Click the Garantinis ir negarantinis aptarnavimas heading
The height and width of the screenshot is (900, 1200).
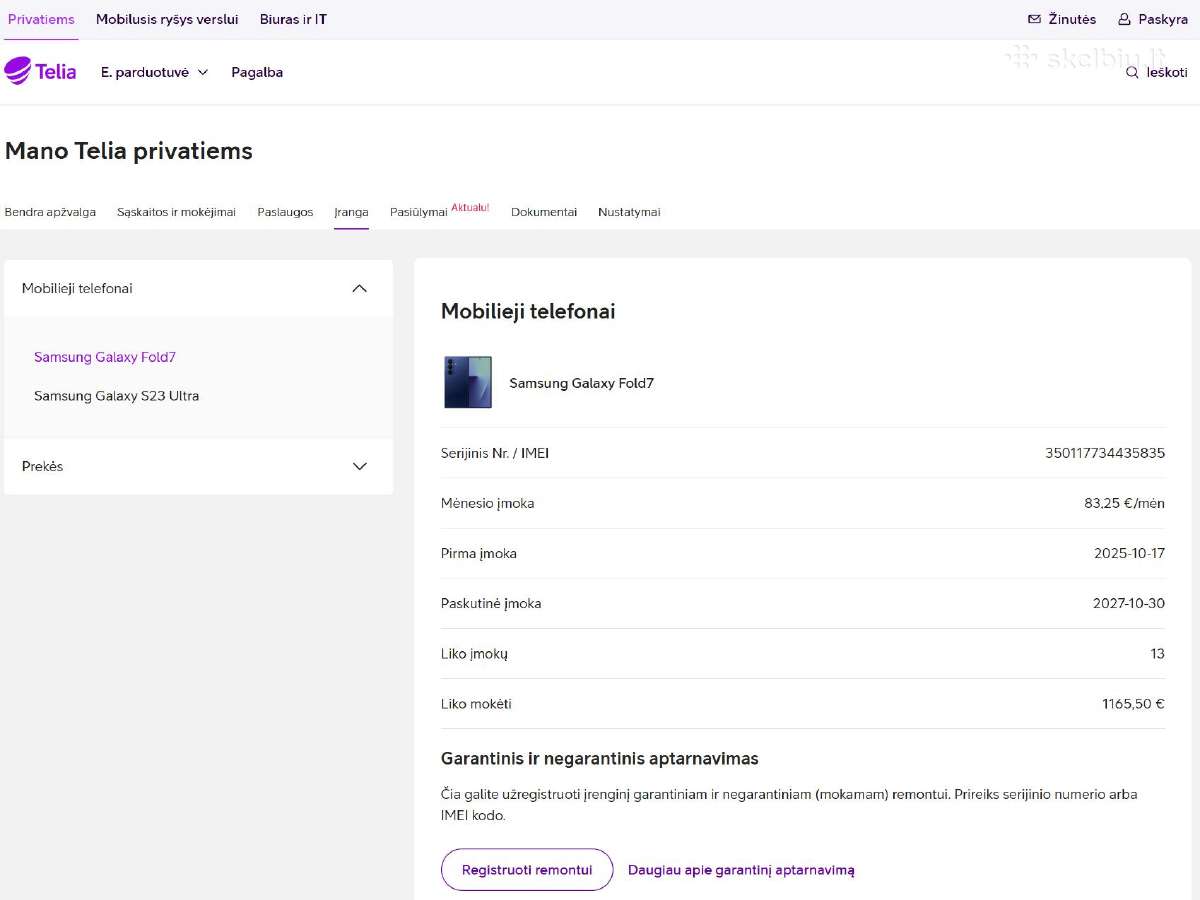tap(600, 759)
